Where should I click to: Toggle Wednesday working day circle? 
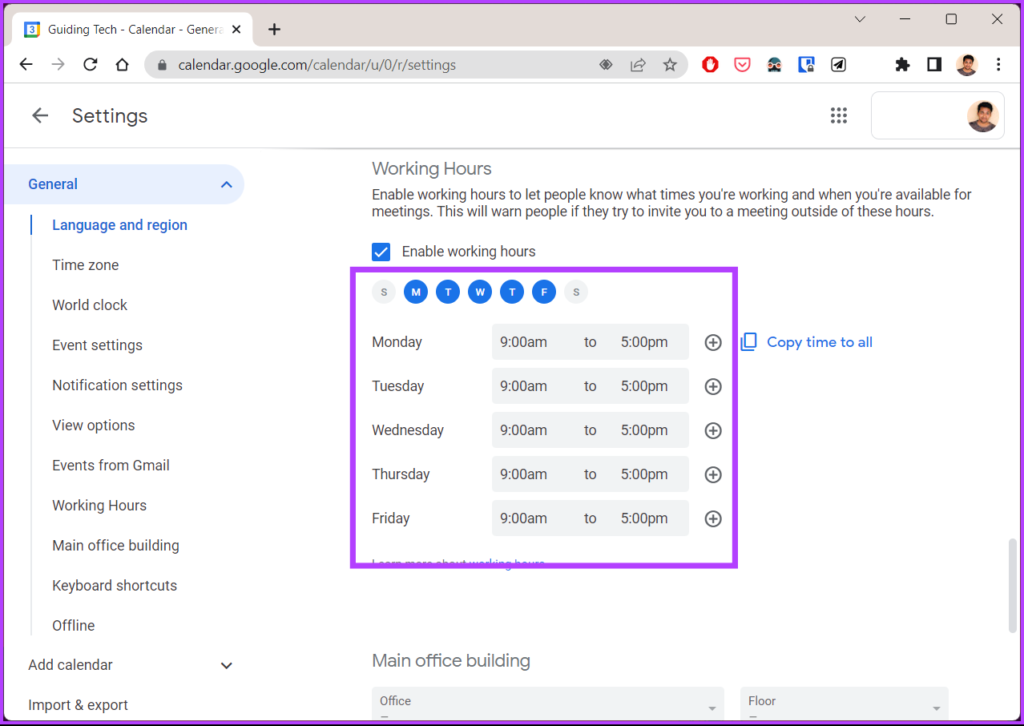[480, 292]
